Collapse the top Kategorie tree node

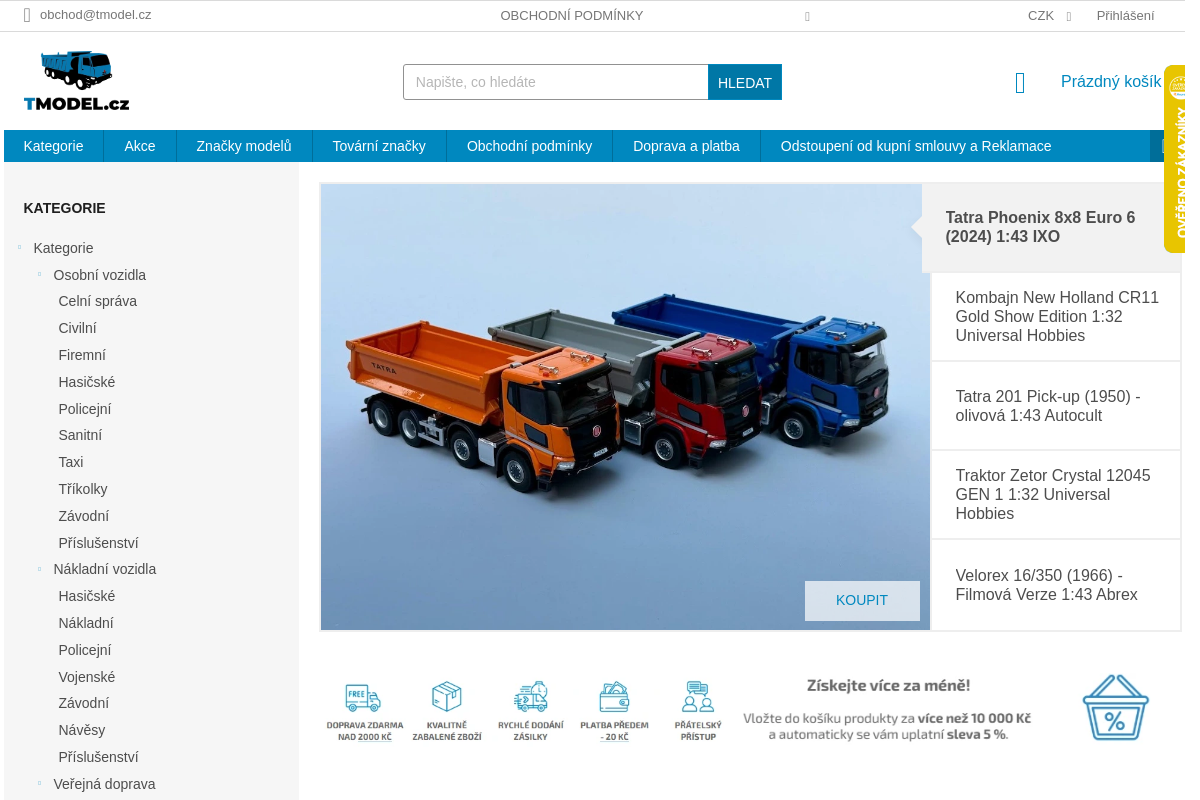(x=20, y=247)
